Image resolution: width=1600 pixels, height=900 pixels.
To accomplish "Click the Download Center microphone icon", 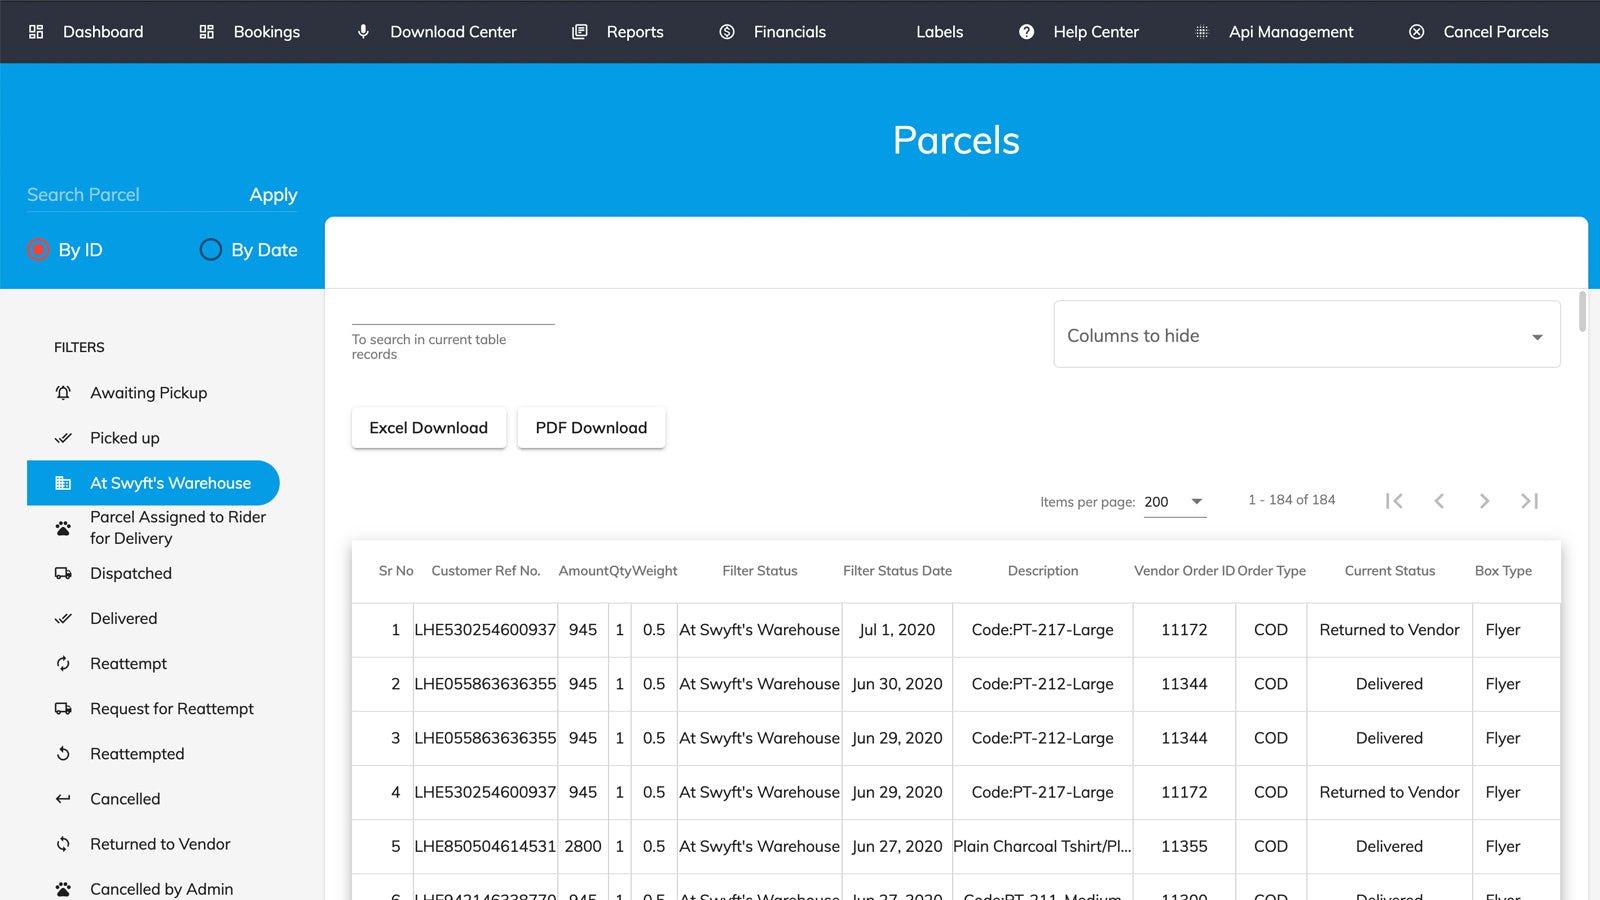I will (363, 32).
